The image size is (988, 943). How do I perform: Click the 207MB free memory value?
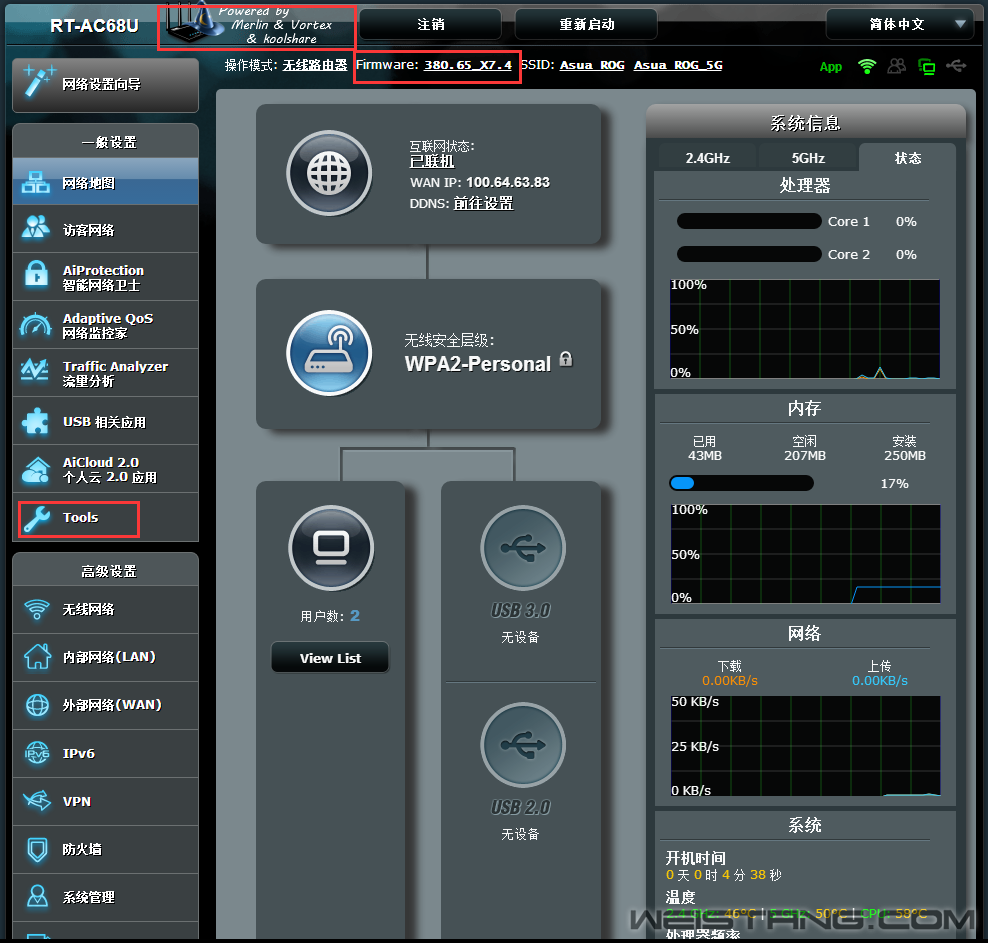(x=805, y=455)
